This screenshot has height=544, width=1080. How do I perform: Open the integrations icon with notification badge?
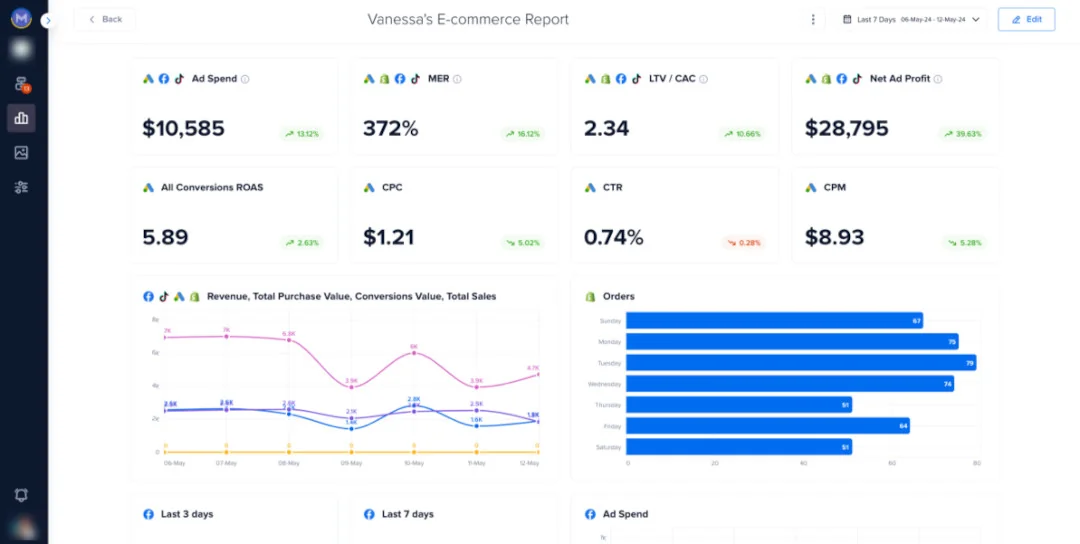pyautogui.click(x=21, y=84)
